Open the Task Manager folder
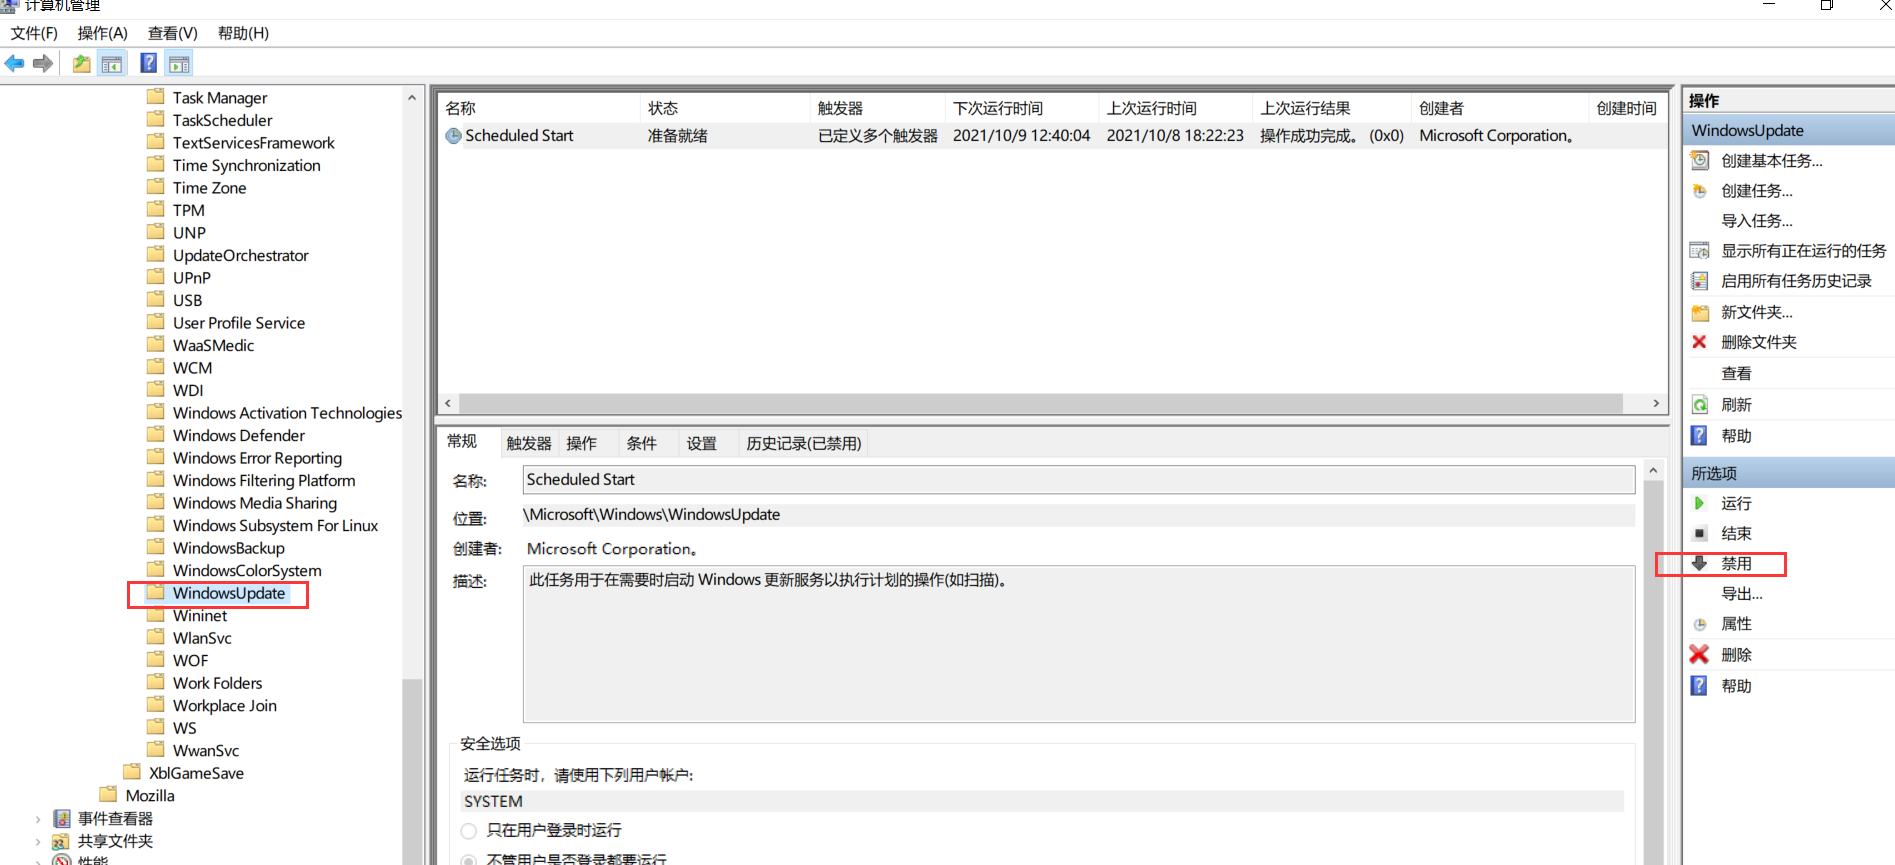1895x865 pixels. [x=220, y=98]
